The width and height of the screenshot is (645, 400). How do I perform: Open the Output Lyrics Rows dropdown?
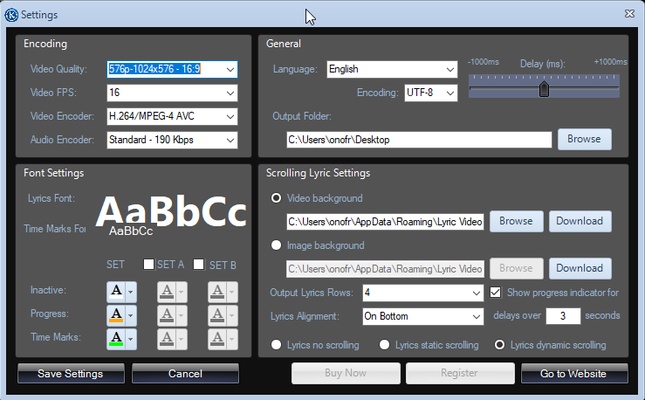coord(423,293)
